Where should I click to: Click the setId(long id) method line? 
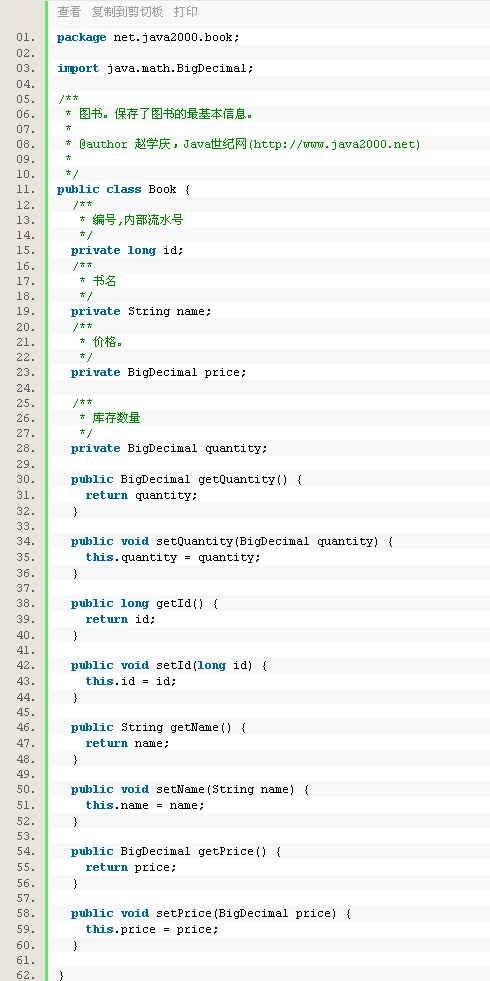pos(169,666)
